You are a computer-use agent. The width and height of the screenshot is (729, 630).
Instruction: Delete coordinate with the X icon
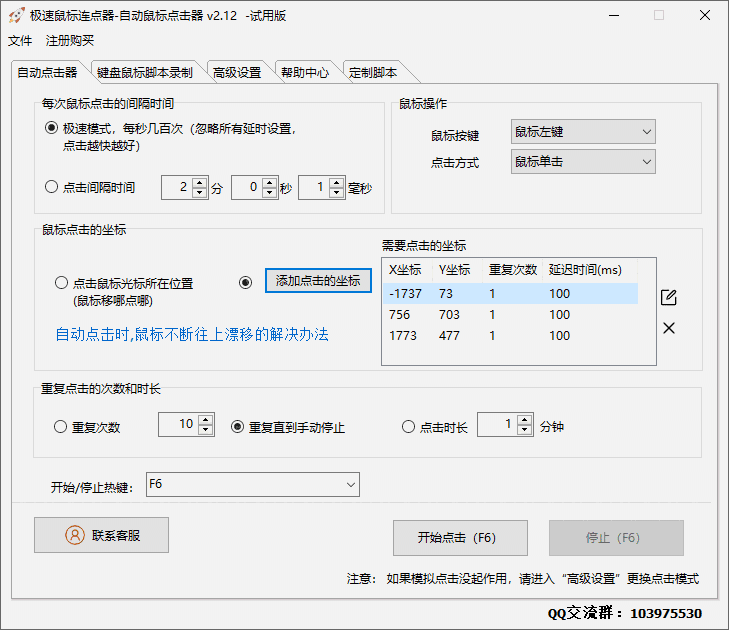tap(669, 328)
